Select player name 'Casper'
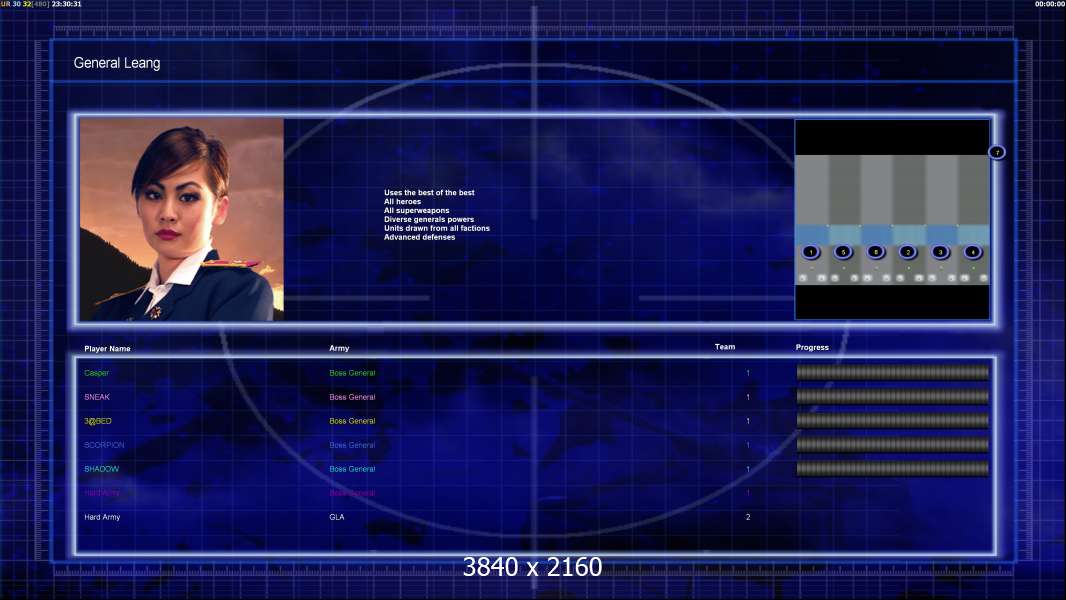 tap(97, 373)
